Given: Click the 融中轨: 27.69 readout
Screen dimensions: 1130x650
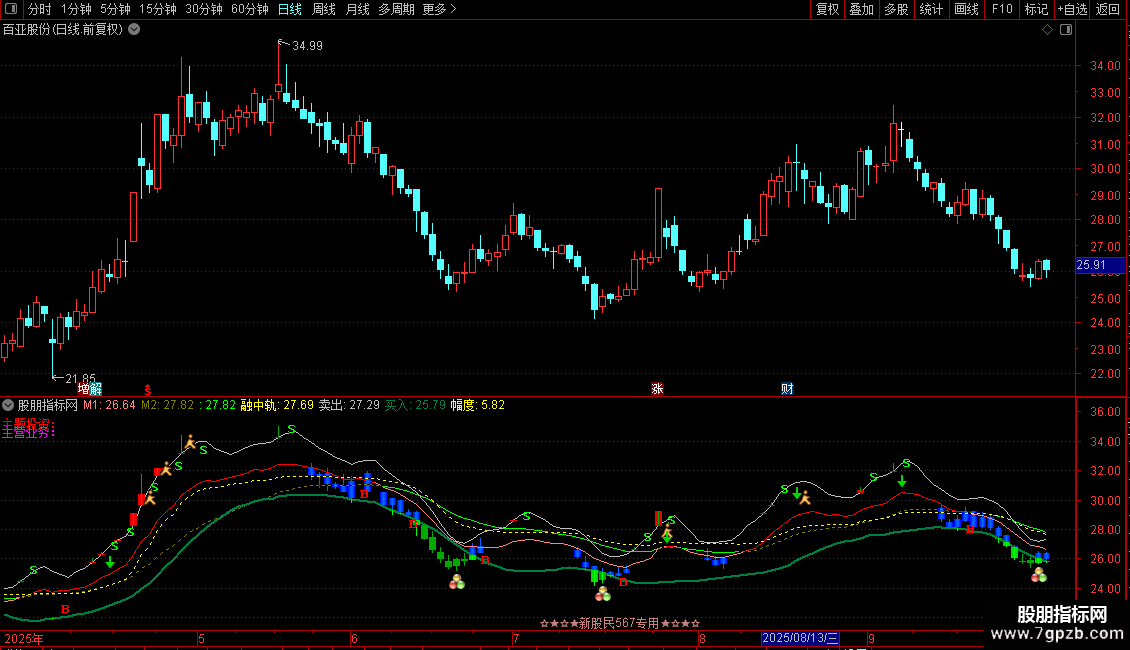Looking at the screenshot, I should point(277,405).
